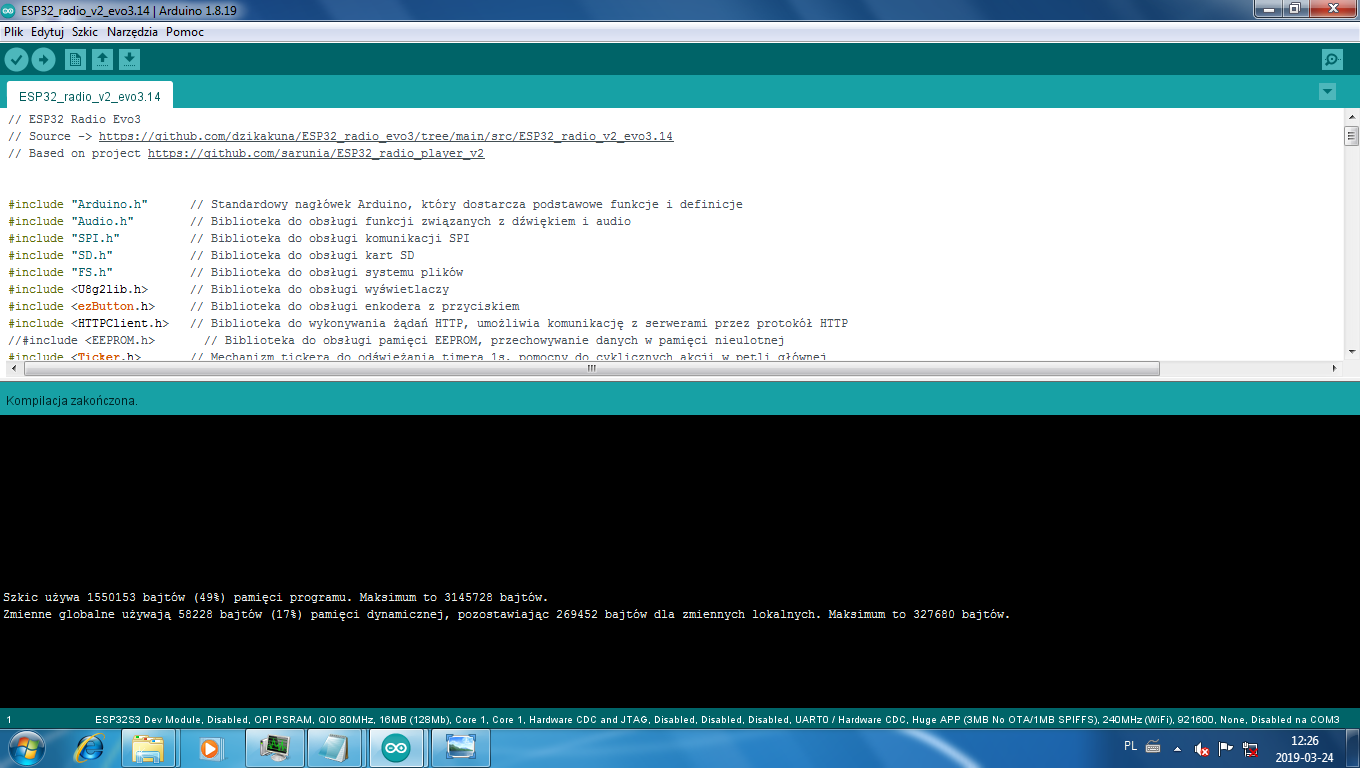1360x768 pixels.
Task: Open a sketch with the Open icon
Action: 102,59
